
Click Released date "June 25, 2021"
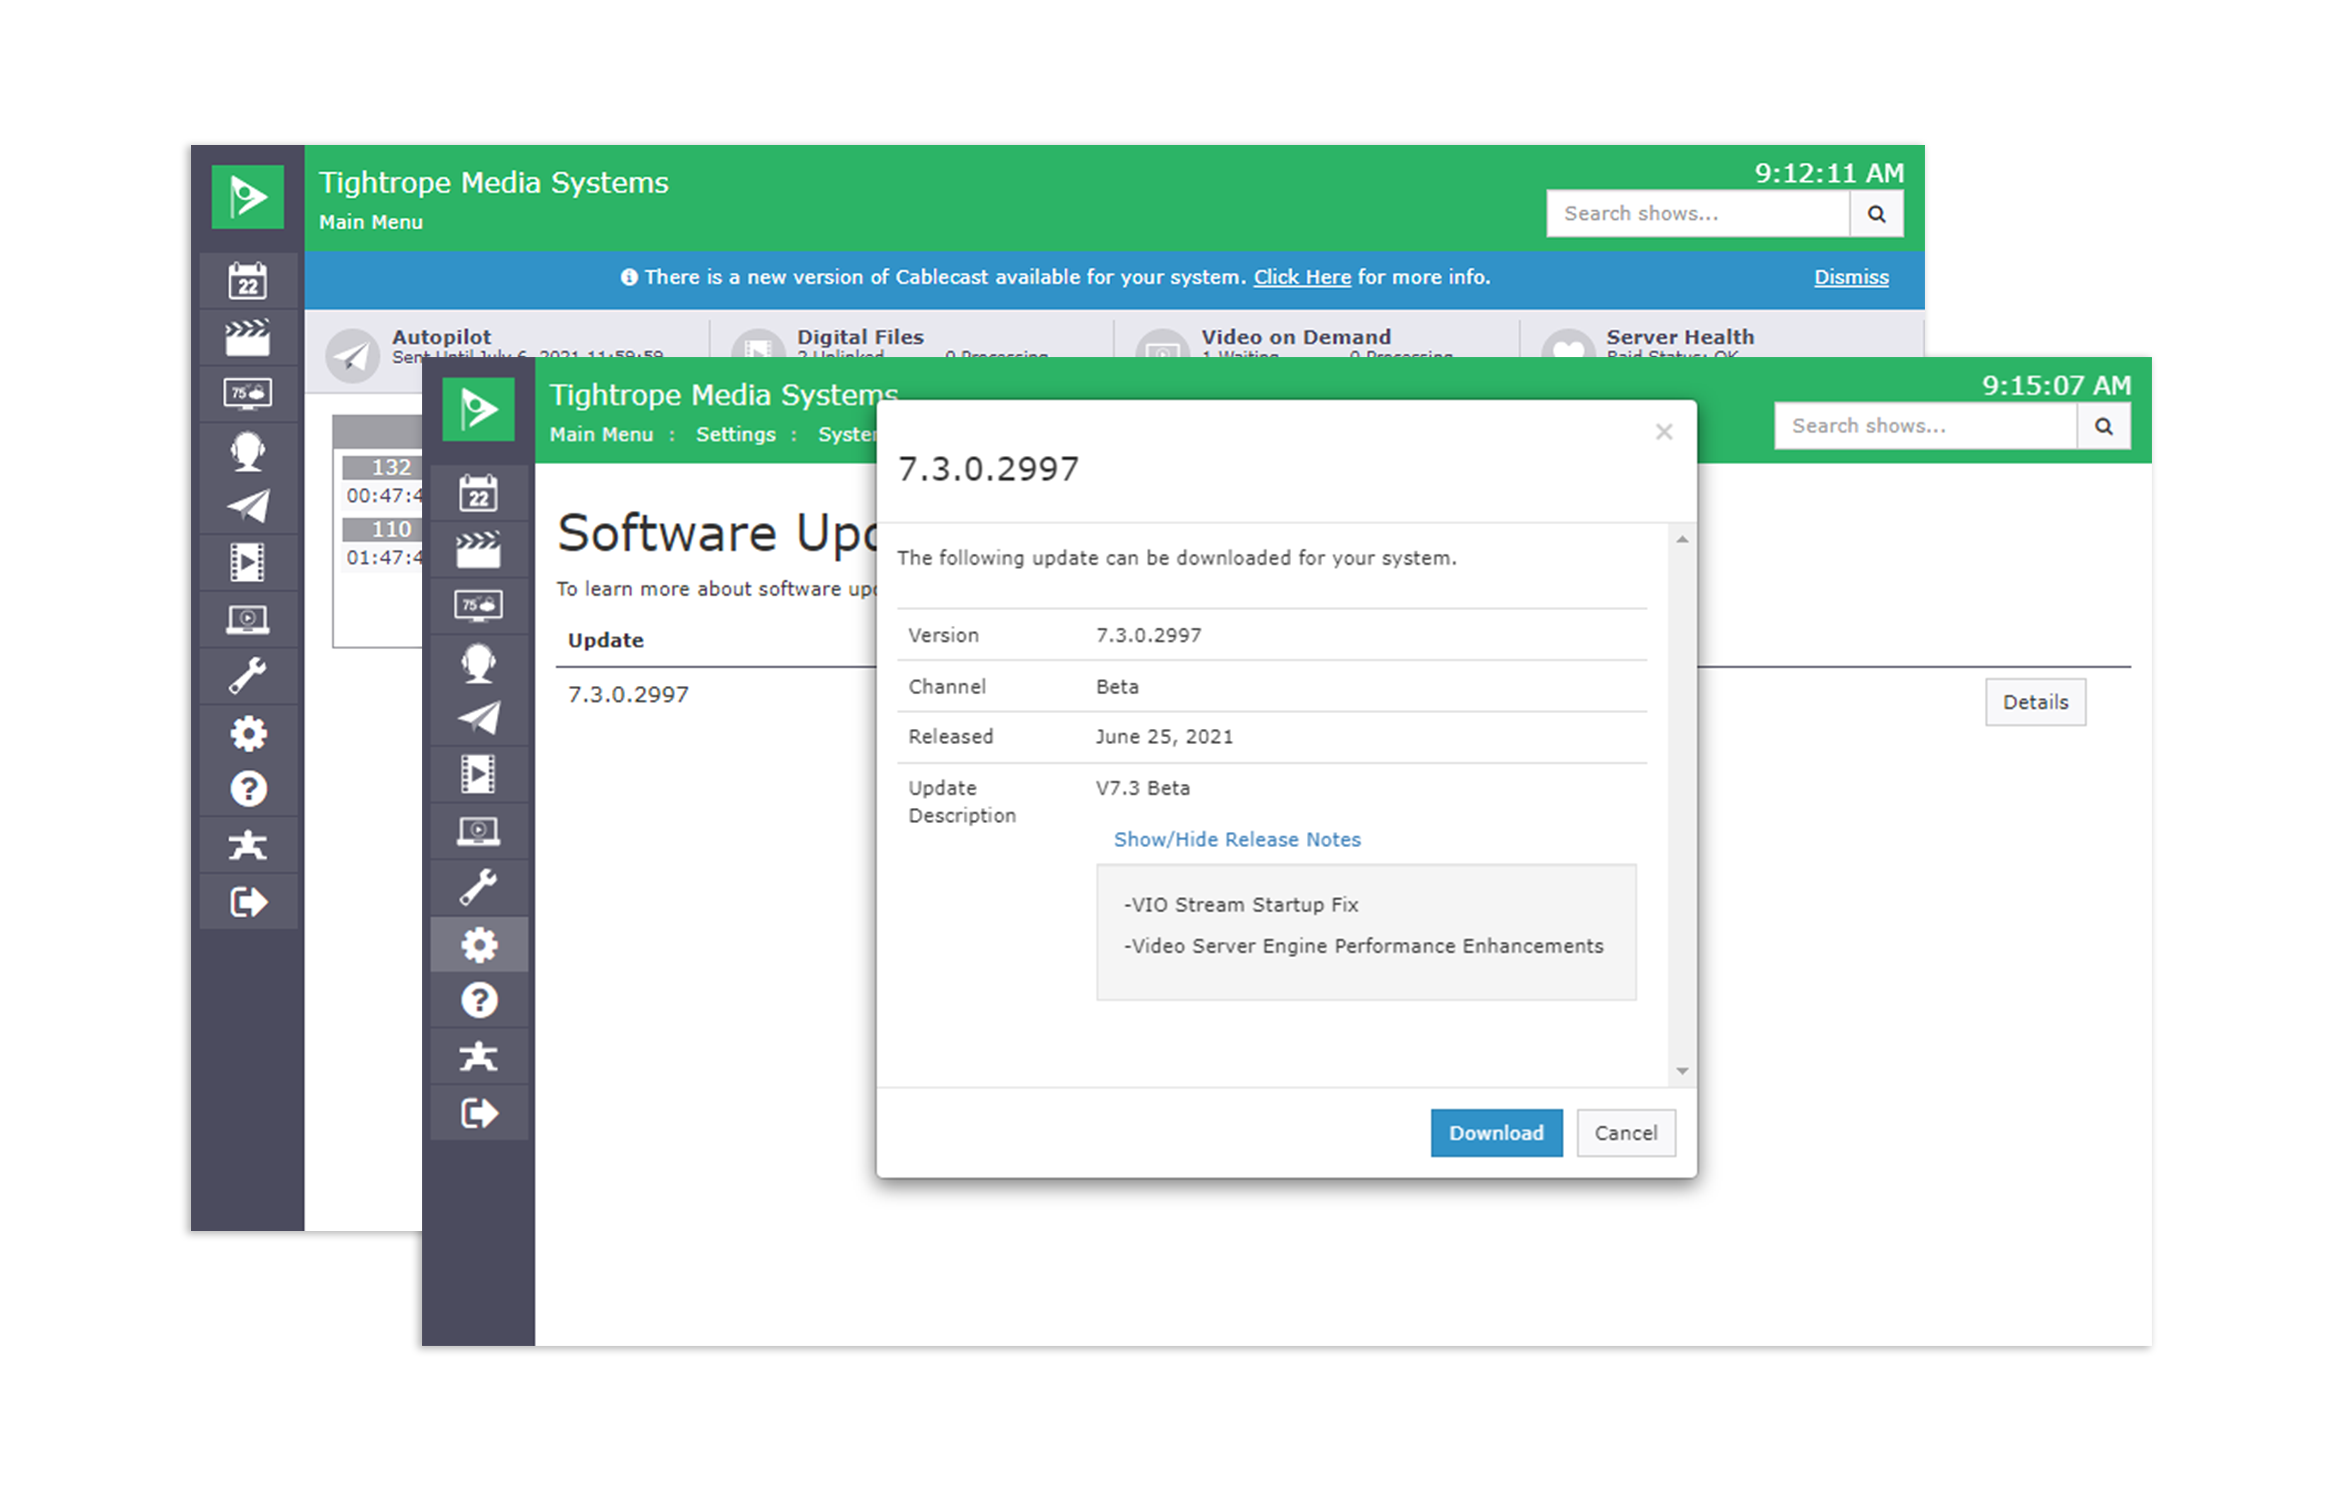[x=1165, y=737]
